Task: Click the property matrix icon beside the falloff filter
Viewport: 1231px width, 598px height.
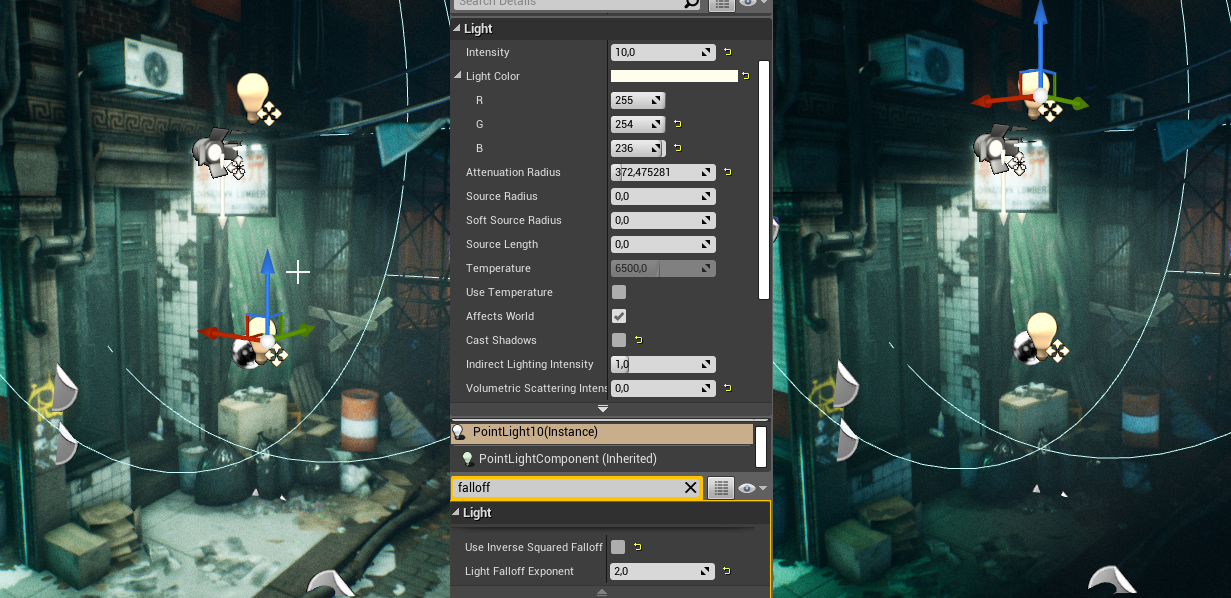Action: click(x=720, y=487)
